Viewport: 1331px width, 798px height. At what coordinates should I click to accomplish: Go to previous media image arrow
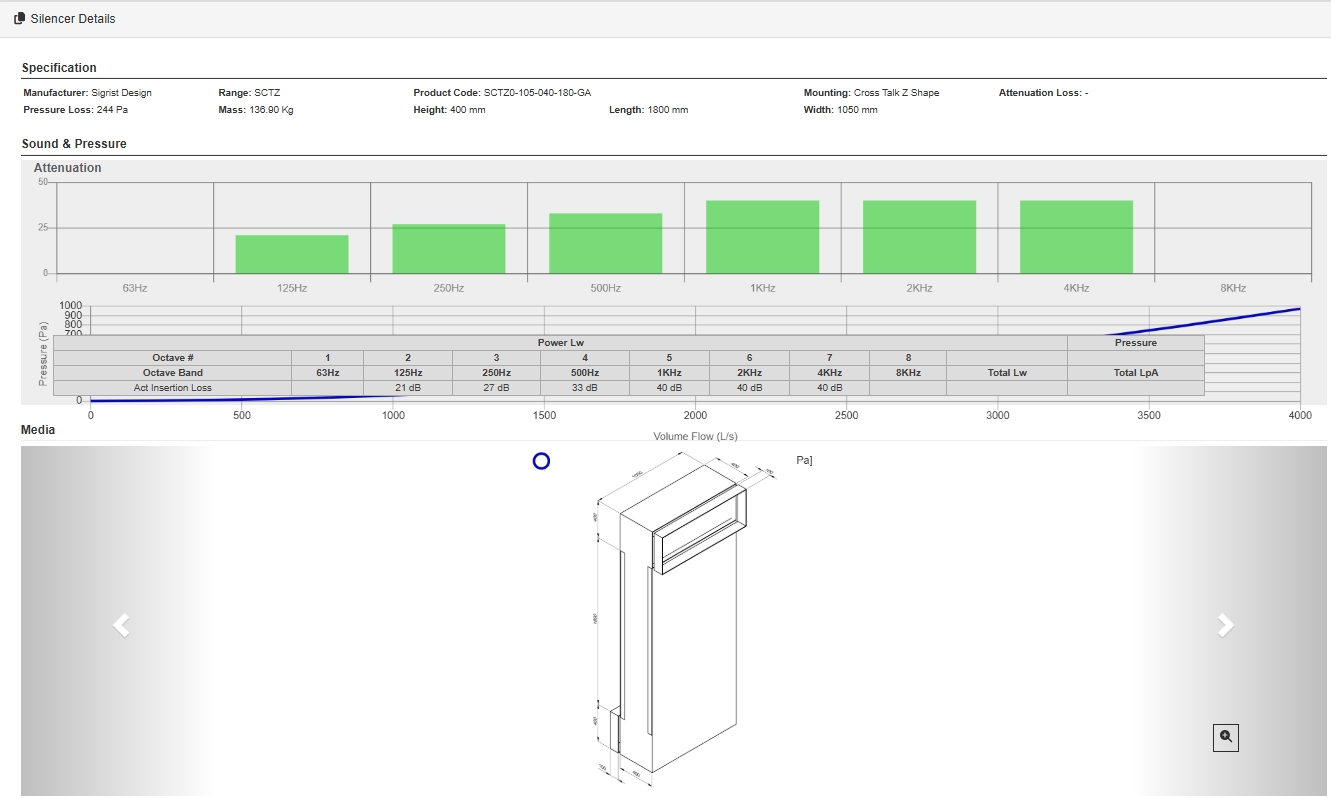(x=121, y=625)
